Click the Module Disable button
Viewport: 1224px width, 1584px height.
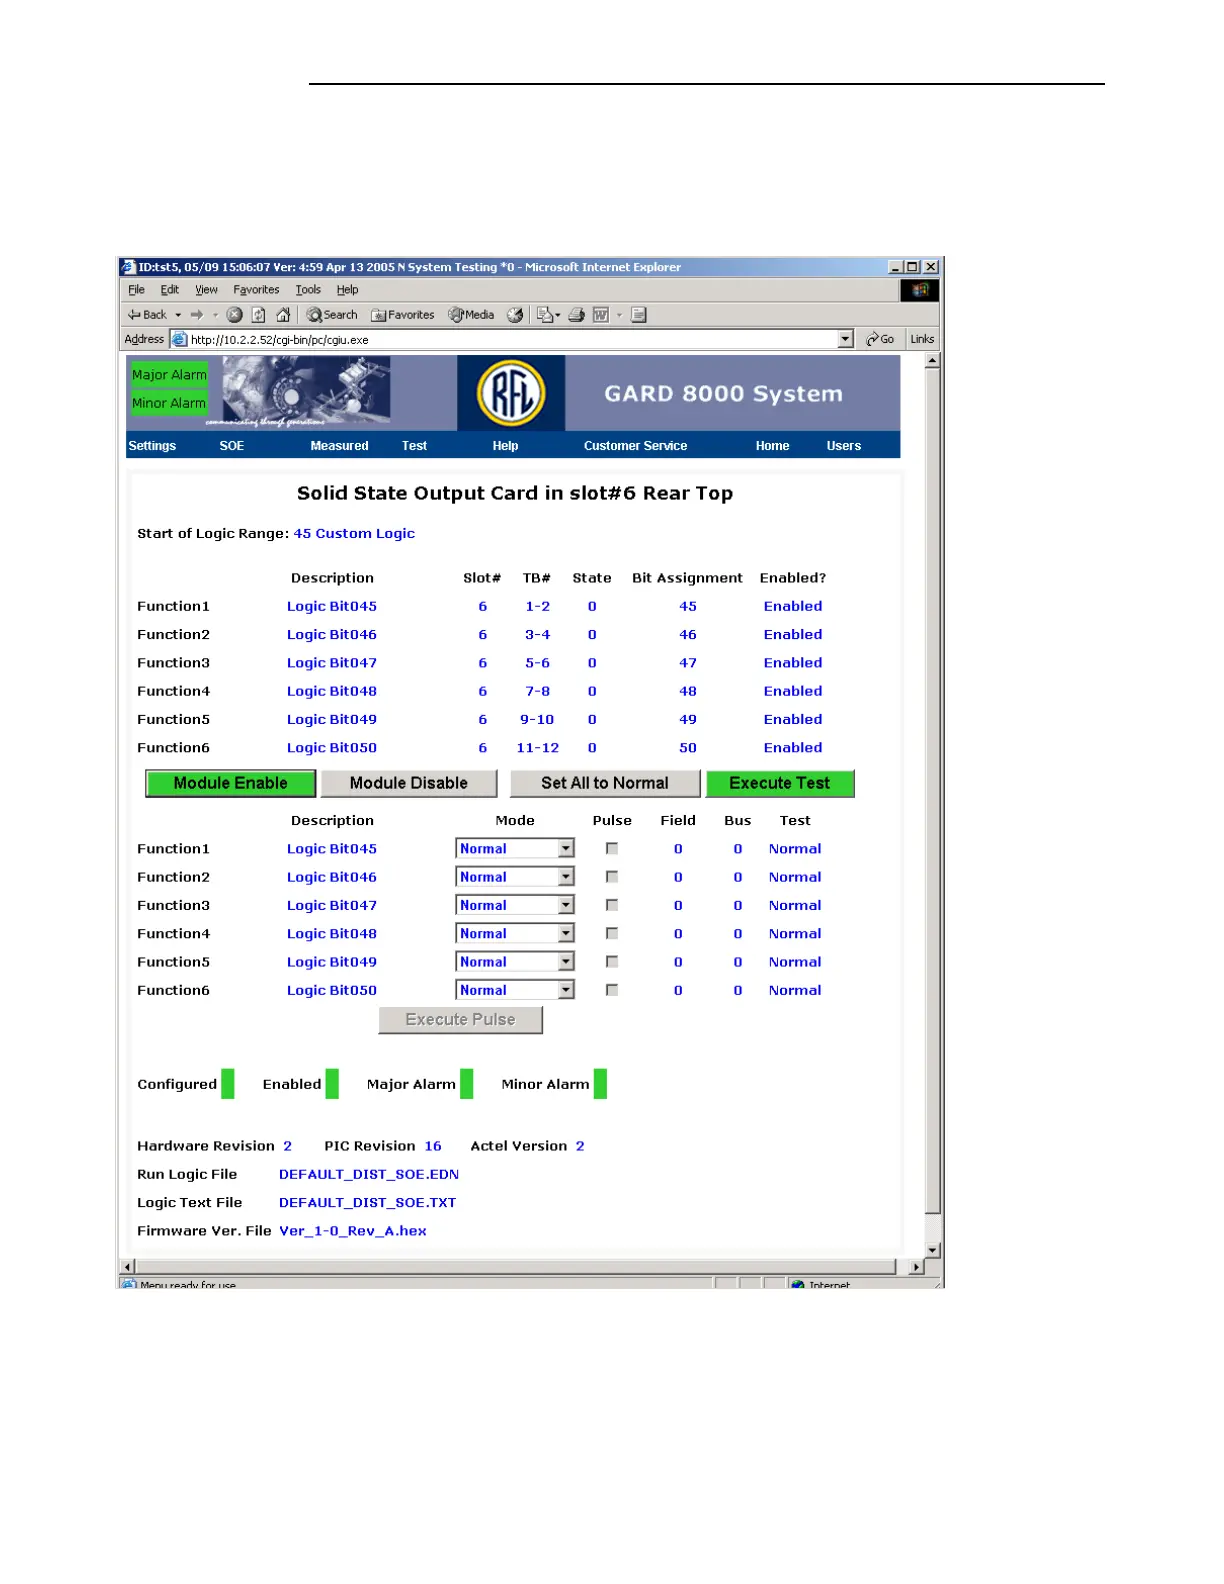409,784
